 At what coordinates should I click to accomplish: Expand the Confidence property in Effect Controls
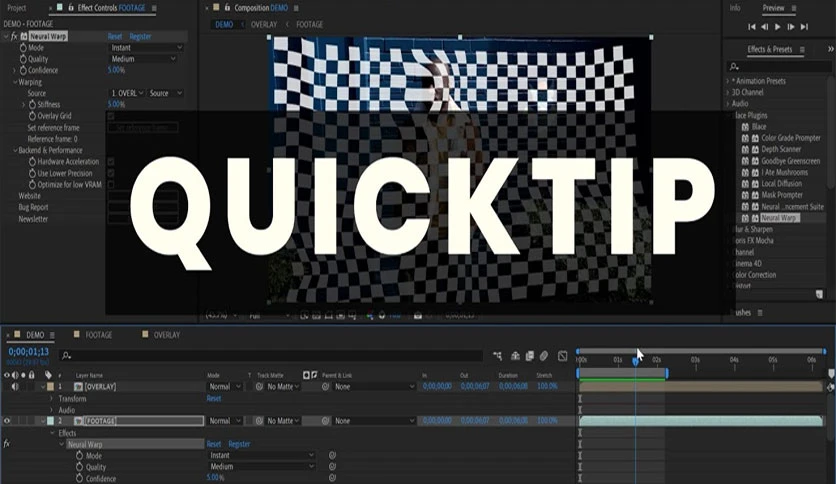(x=14, y=70)
